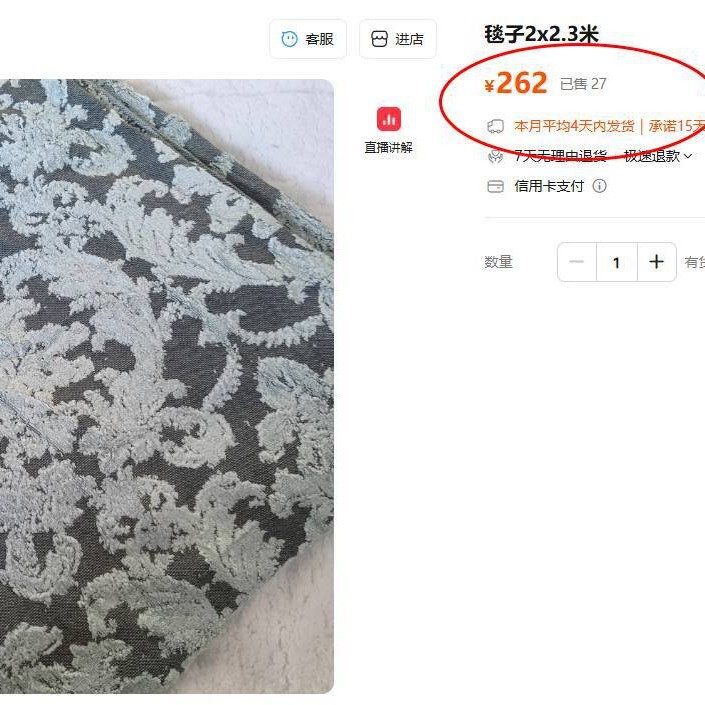Show info for 信用卡支付
This screenshot has width=705, height=705.
599,186
